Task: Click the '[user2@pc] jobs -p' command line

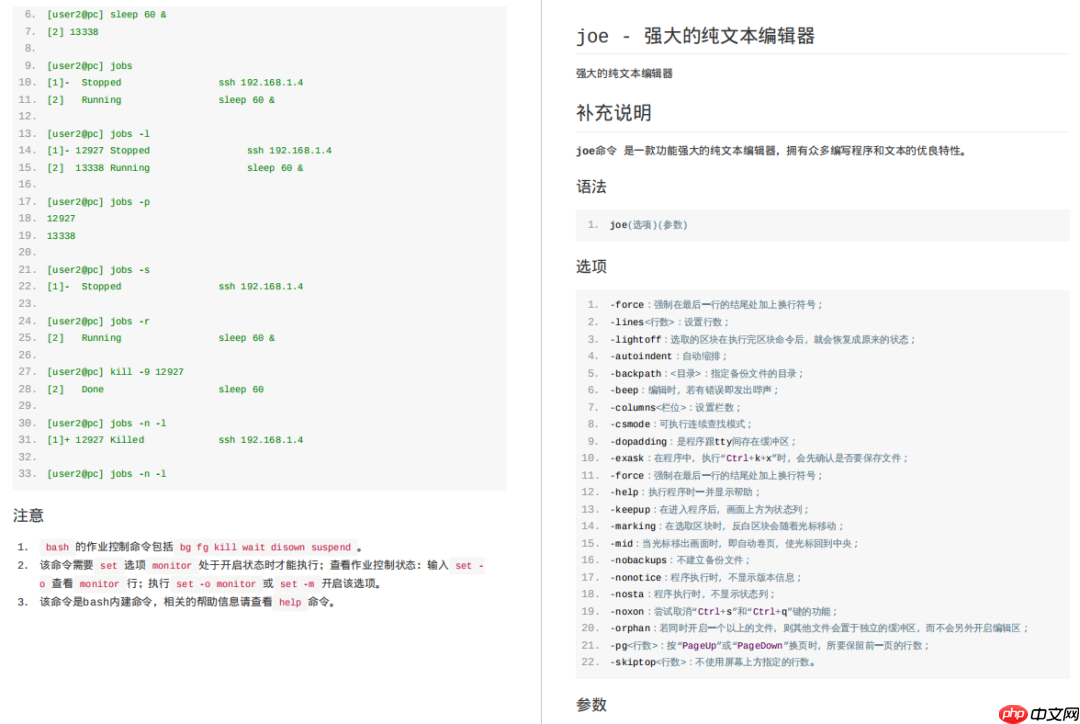Action: click(x=98, y=202)
